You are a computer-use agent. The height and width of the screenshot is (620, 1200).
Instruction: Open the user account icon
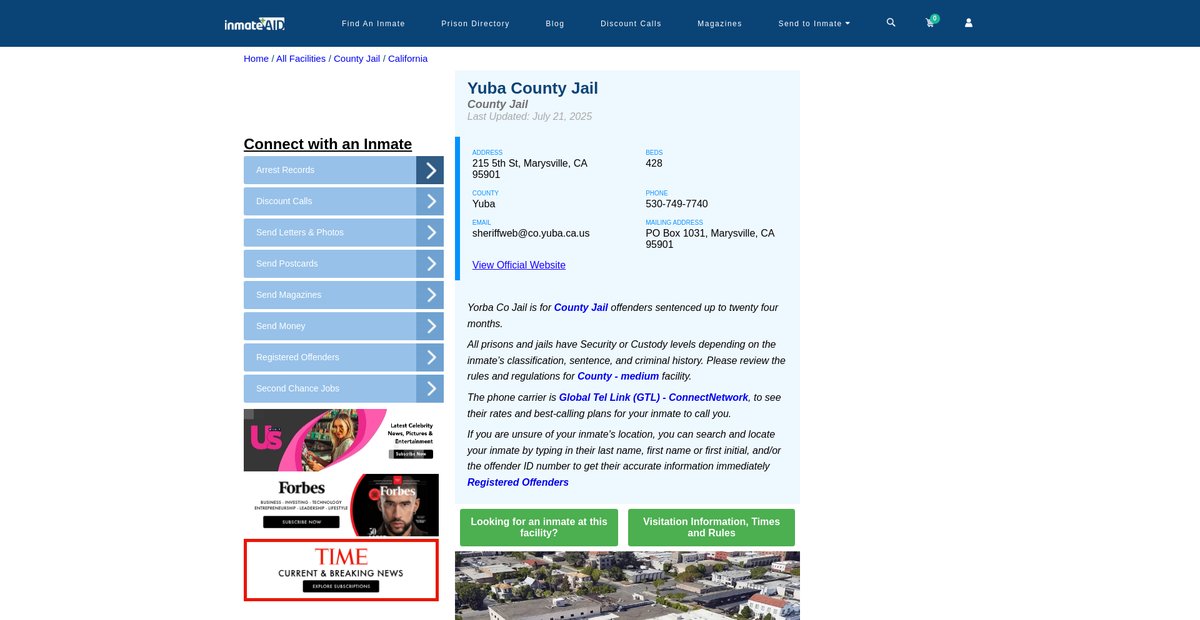pyautogui.click(x=968, y=23)
